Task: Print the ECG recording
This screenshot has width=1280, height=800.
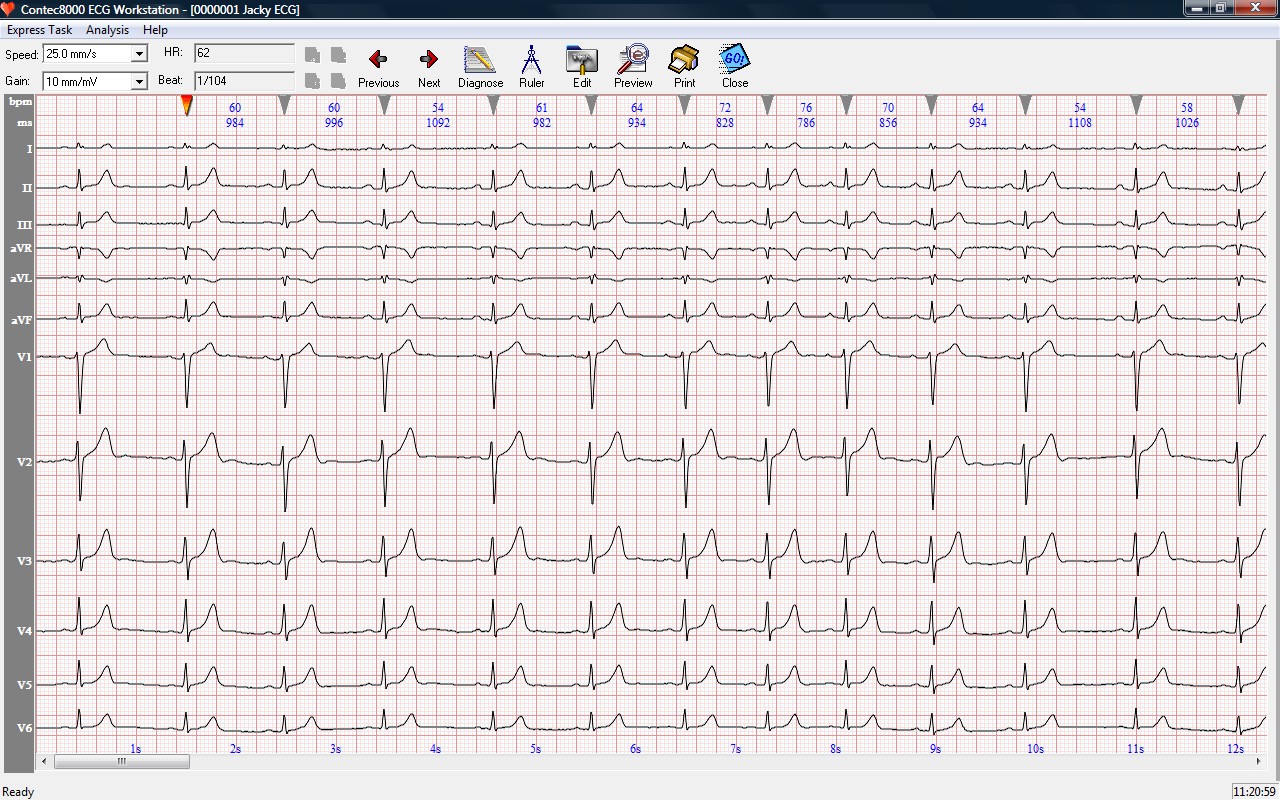Action: pyautogui.click(x=684, y=67)
